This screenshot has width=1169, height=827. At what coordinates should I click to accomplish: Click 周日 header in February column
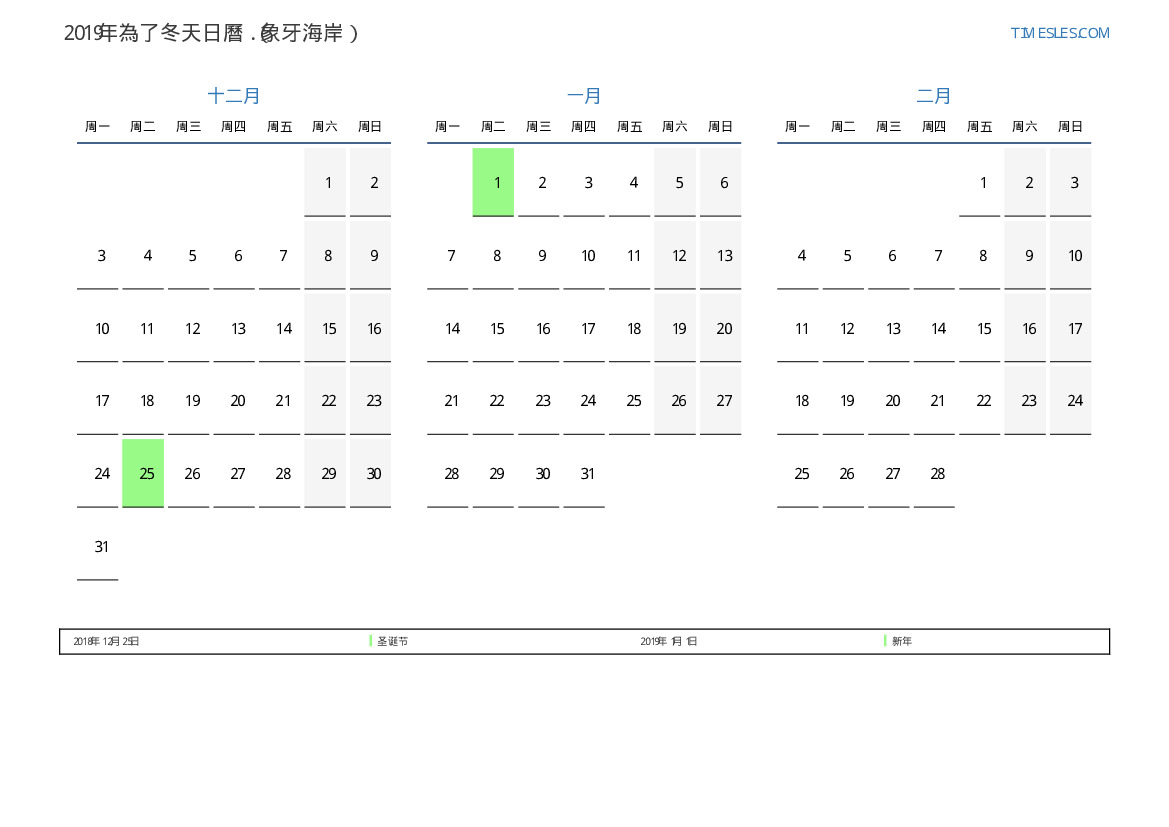tap(1070, 127)
